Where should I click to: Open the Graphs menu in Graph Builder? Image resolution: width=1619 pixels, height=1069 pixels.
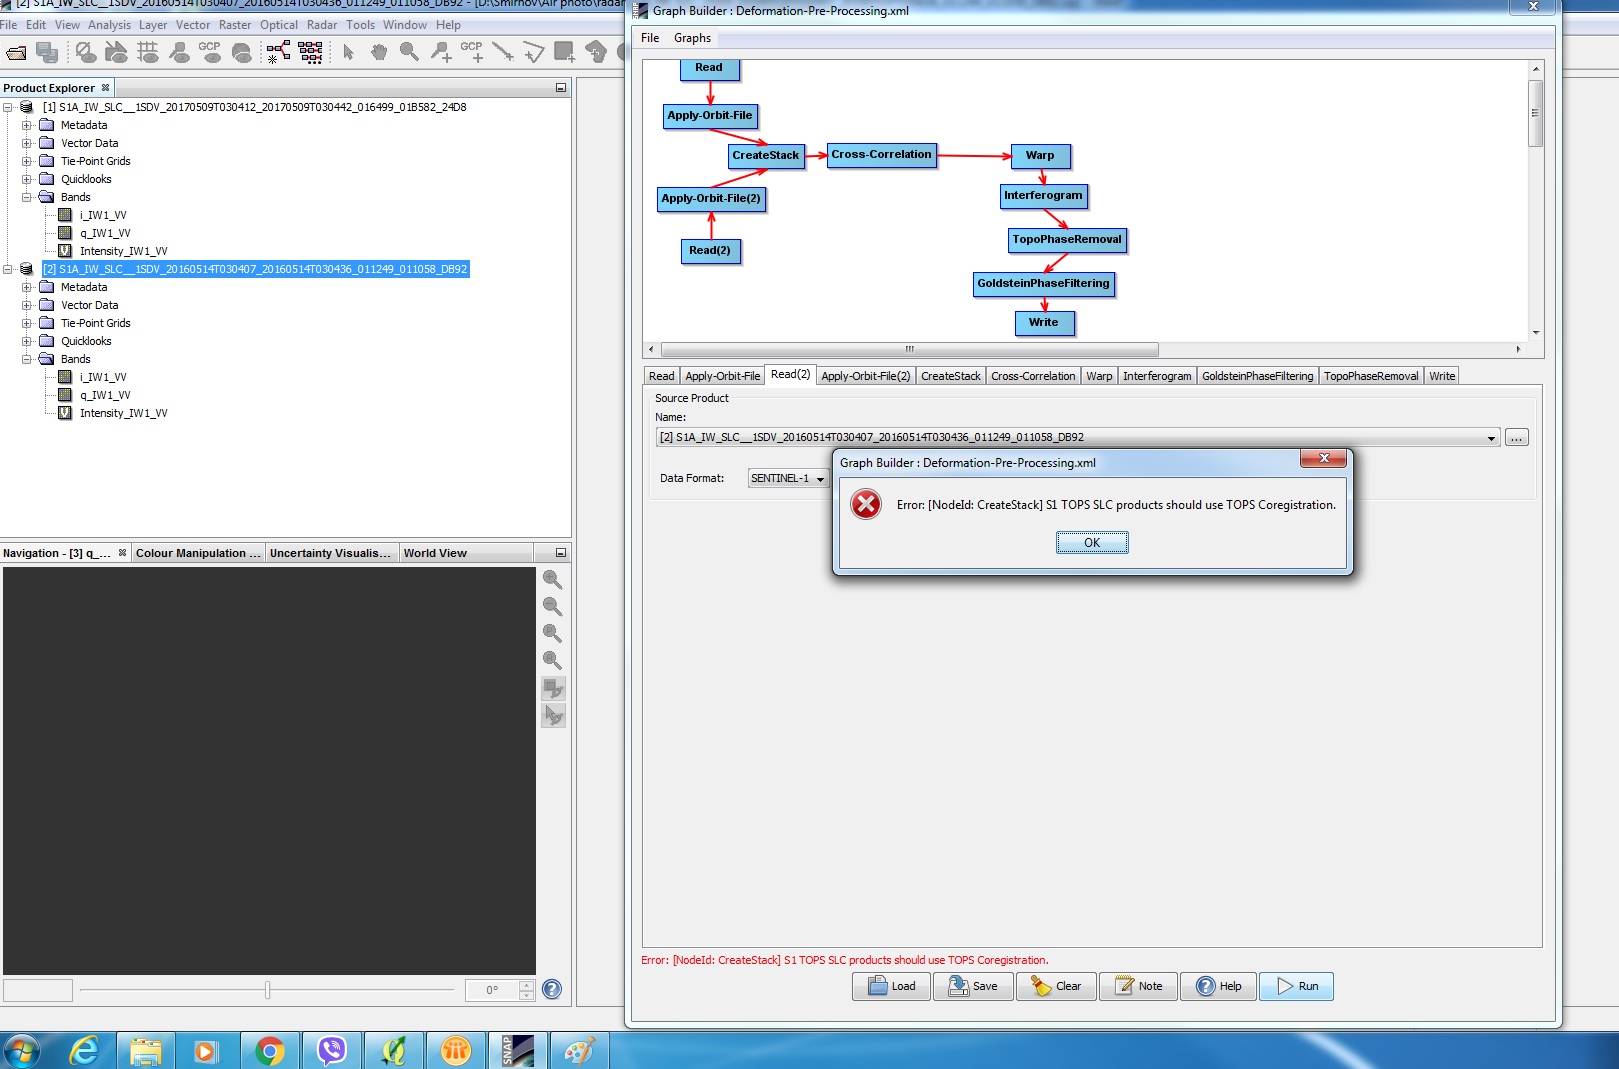pyautogui.click(x=692, y=38)
